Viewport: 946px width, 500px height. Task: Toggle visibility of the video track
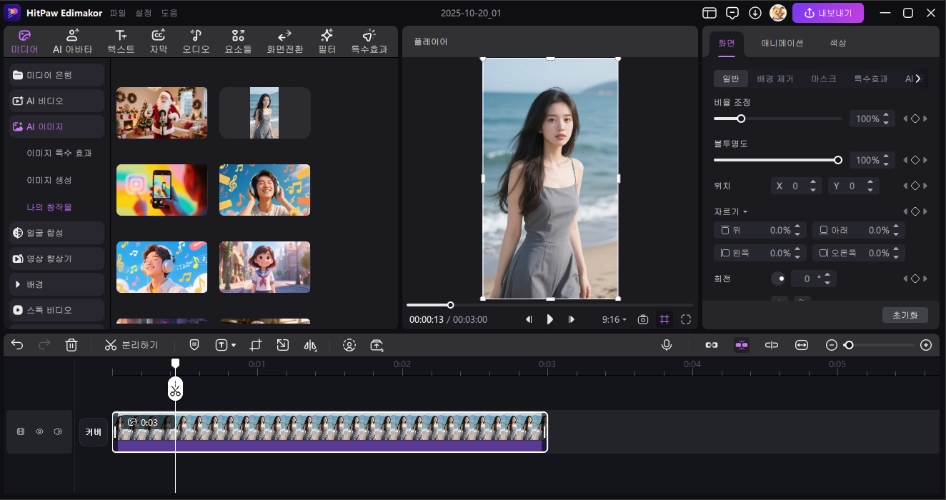tap(39, 431)
